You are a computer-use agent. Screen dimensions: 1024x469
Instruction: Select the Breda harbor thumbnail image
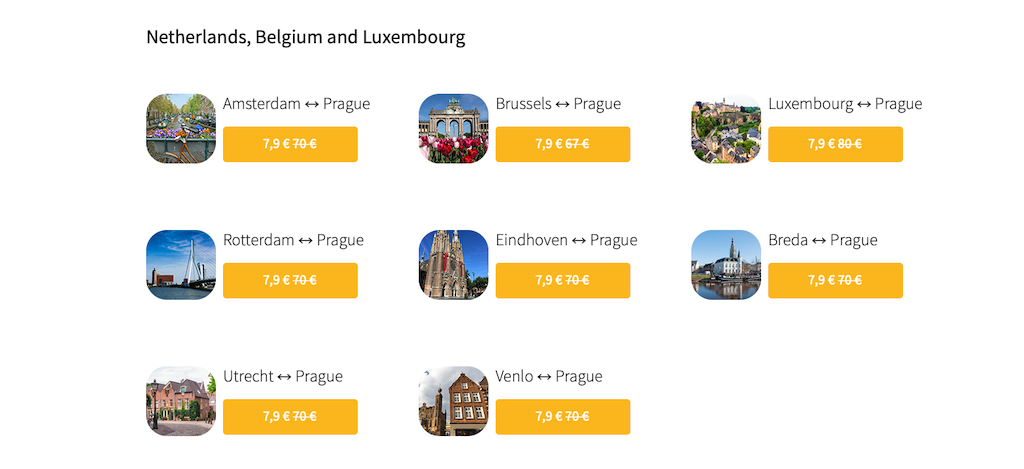click(x=726, y=265)
